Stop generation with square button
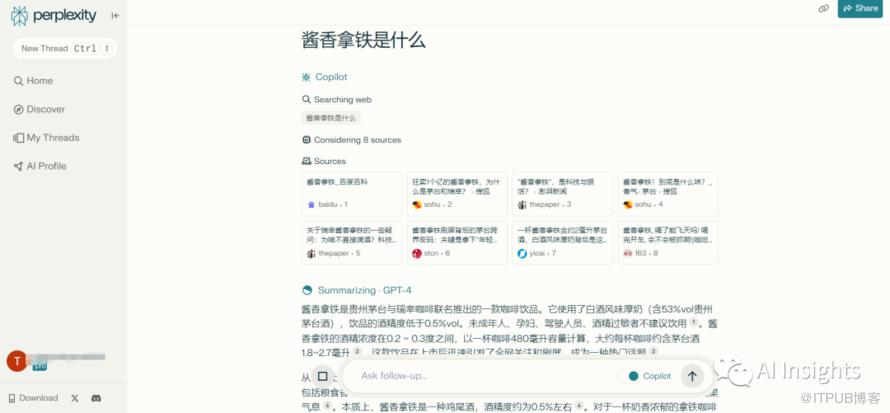 click(323, 376)
